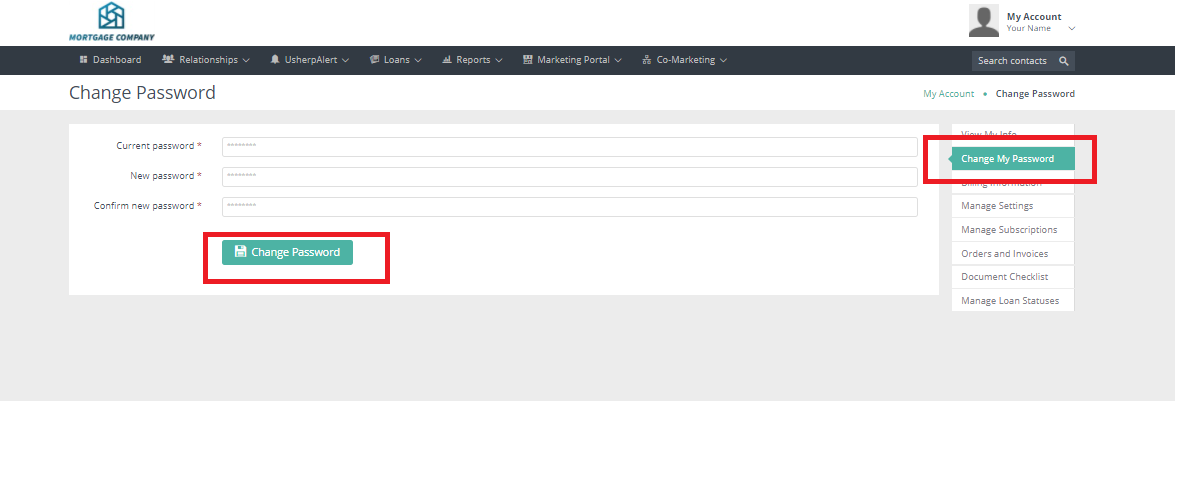Screen dimensions: 1182x478
Task: Expand the Marketing Portal menu
Action: 572,60
